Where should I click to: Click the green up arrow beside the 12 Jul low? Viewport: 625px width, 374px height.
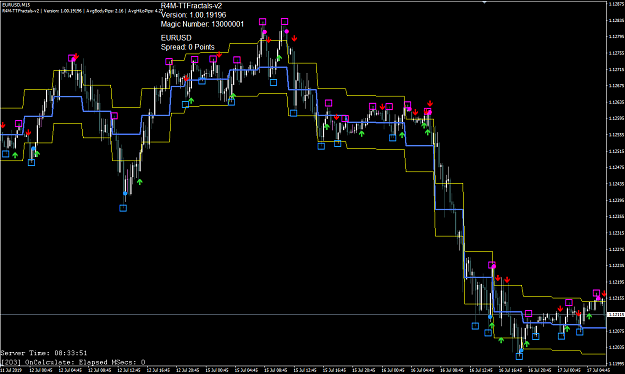click(140, 182)
